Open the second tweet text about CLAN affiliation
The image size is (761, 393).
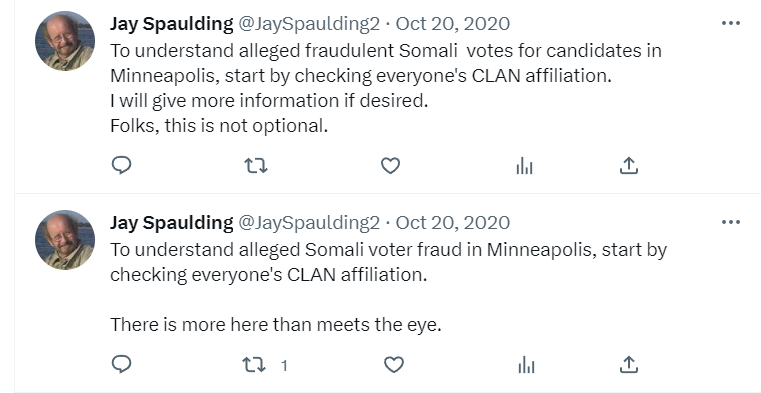[x=388, y=287]
